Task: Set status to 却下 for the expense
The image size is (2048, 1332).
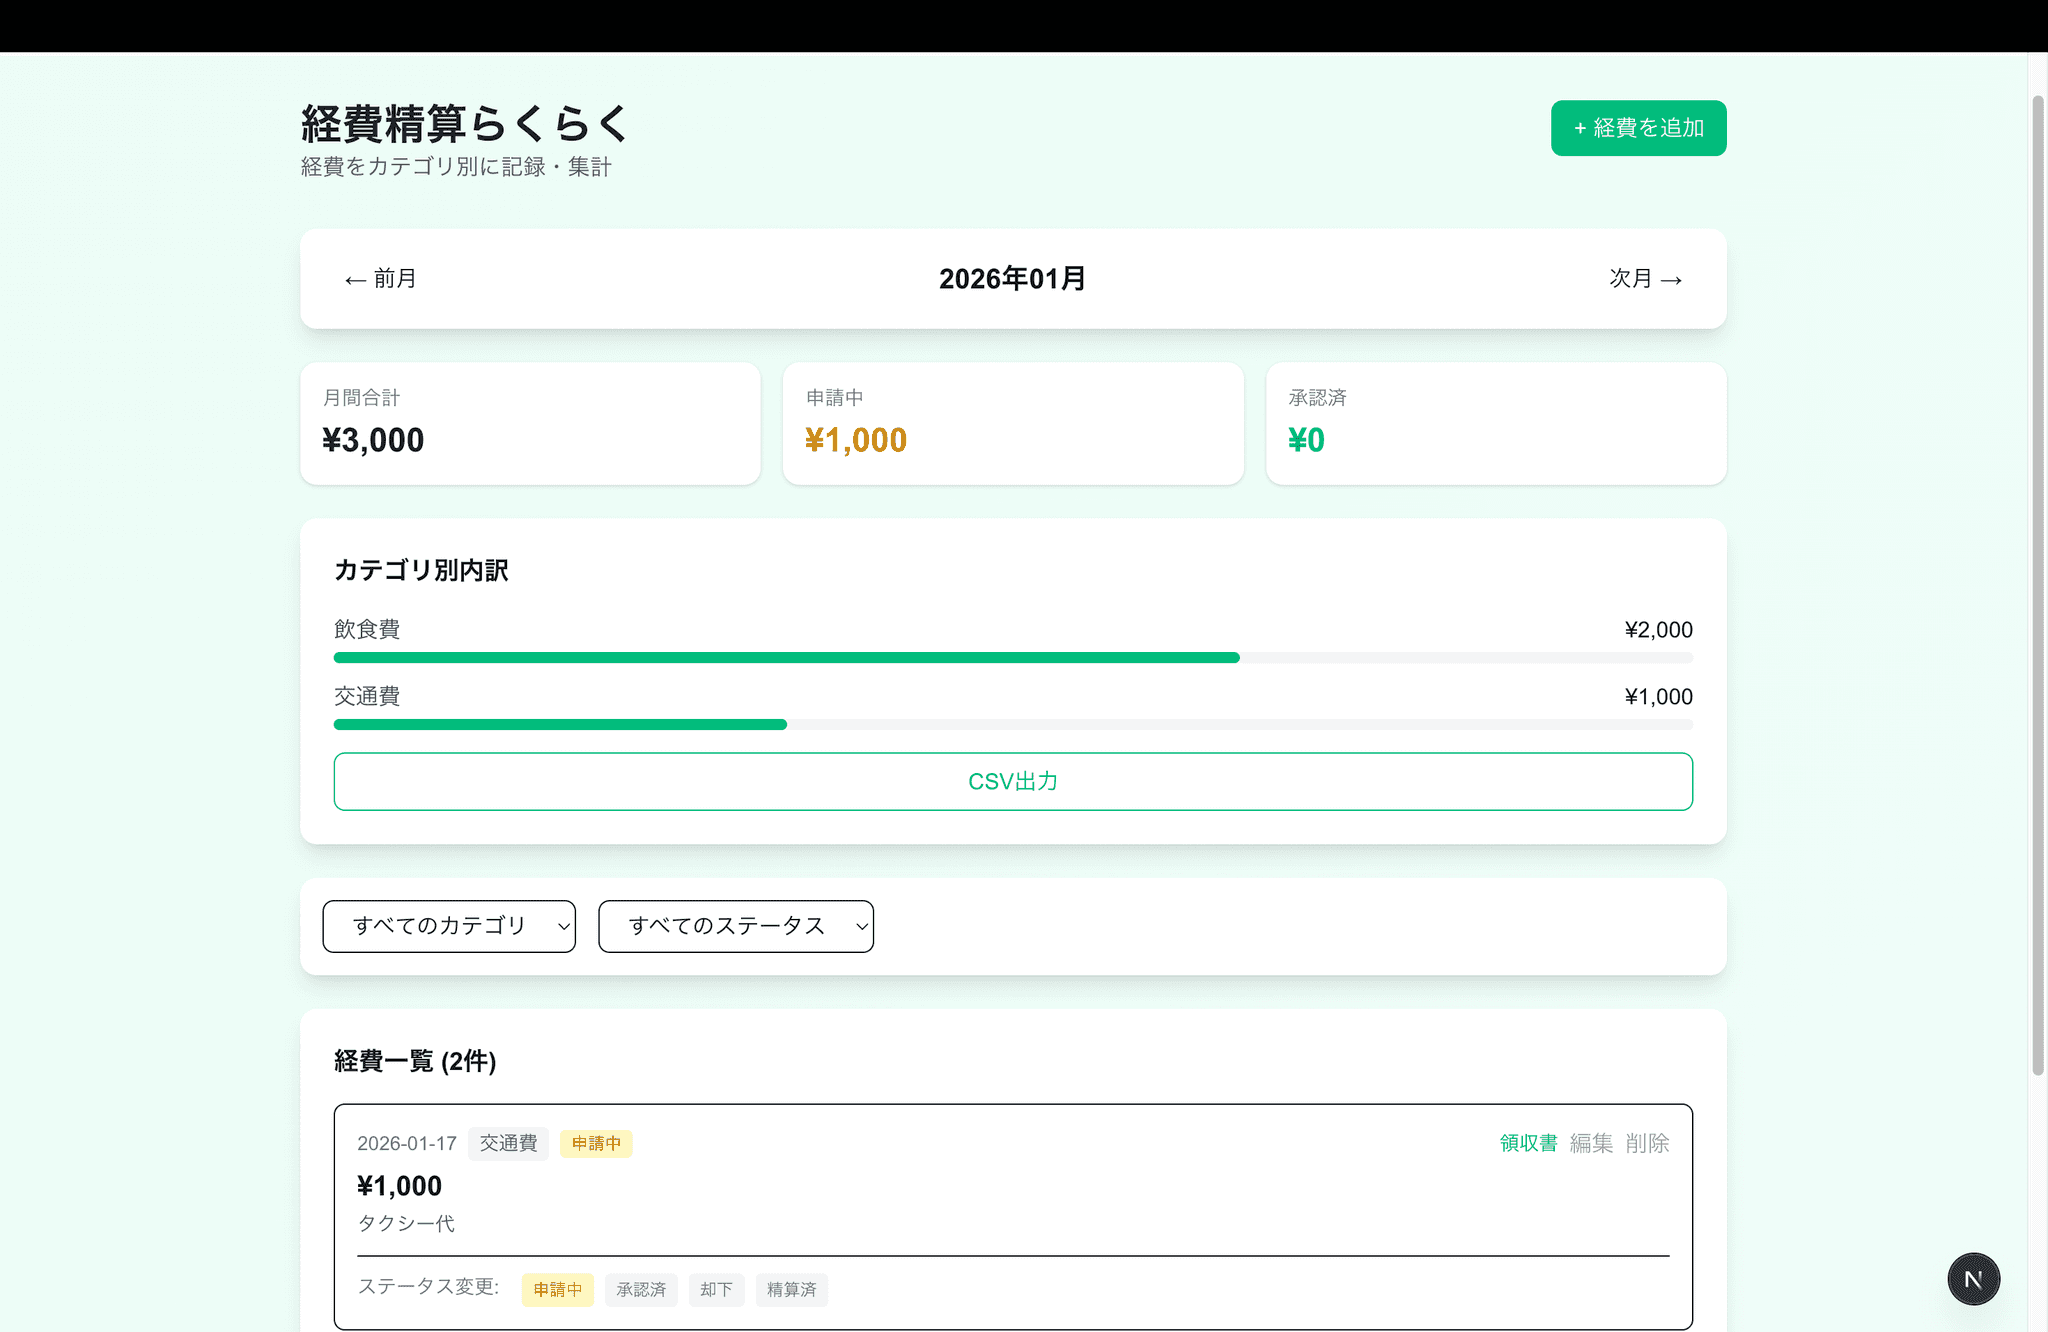Action: pos(716,1290)
